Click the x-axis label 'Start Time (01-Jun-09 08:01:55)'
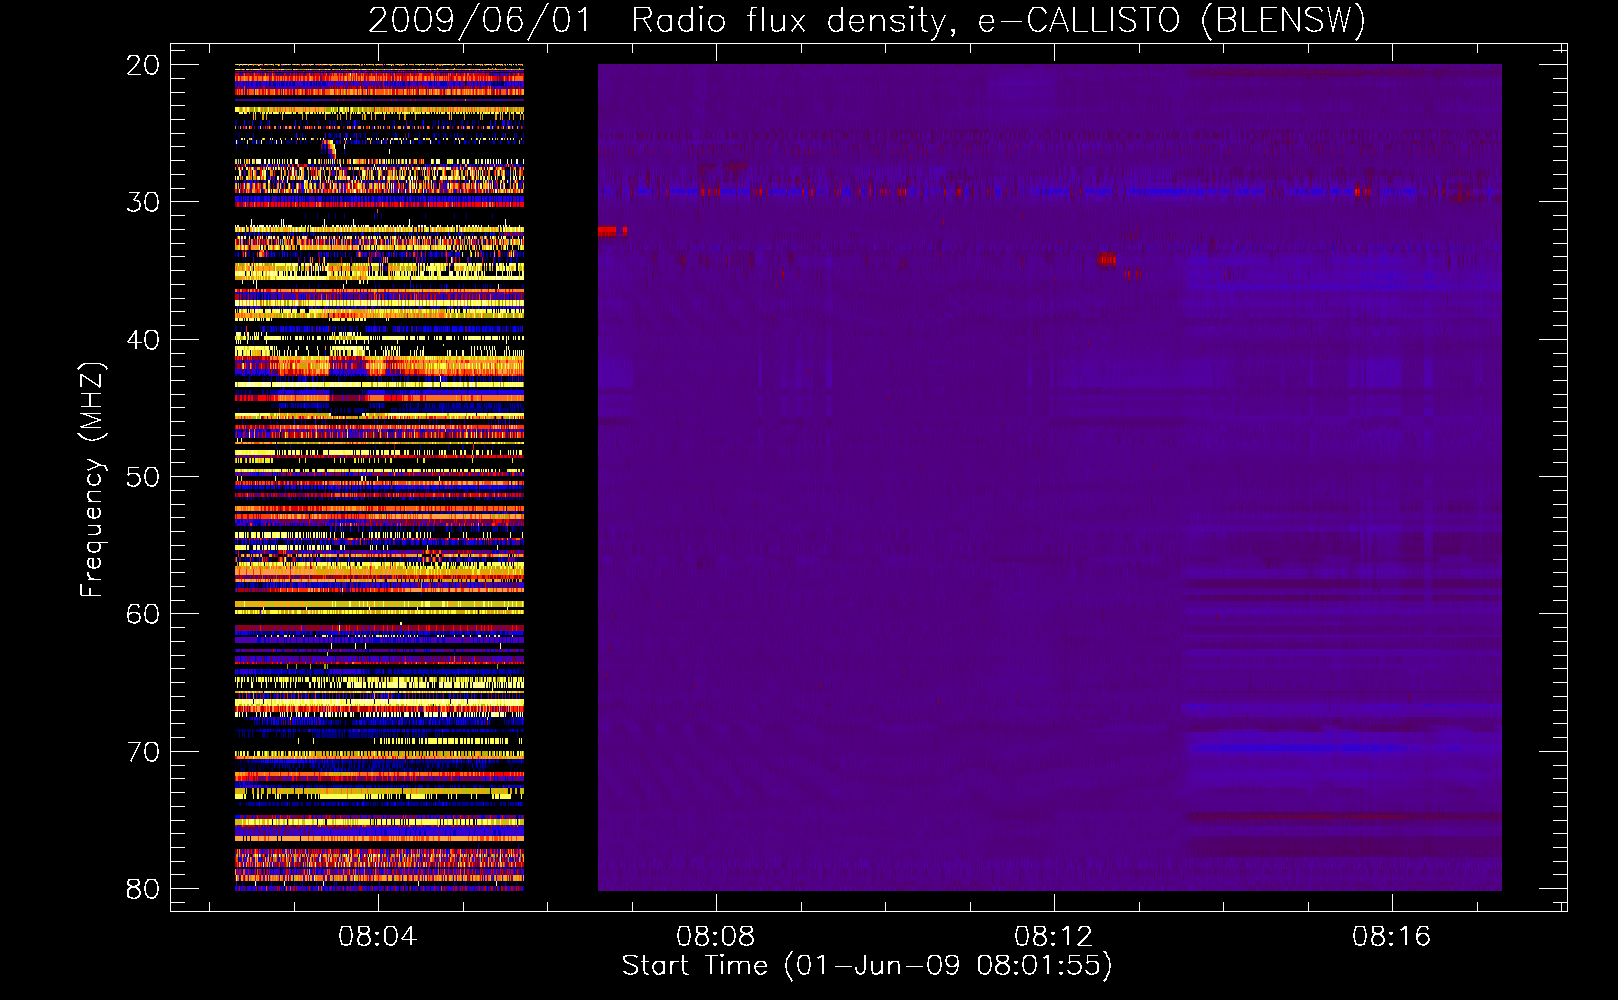Image resolution: width=1618 pixels, height=1000 pixels. tap(867, 967)
